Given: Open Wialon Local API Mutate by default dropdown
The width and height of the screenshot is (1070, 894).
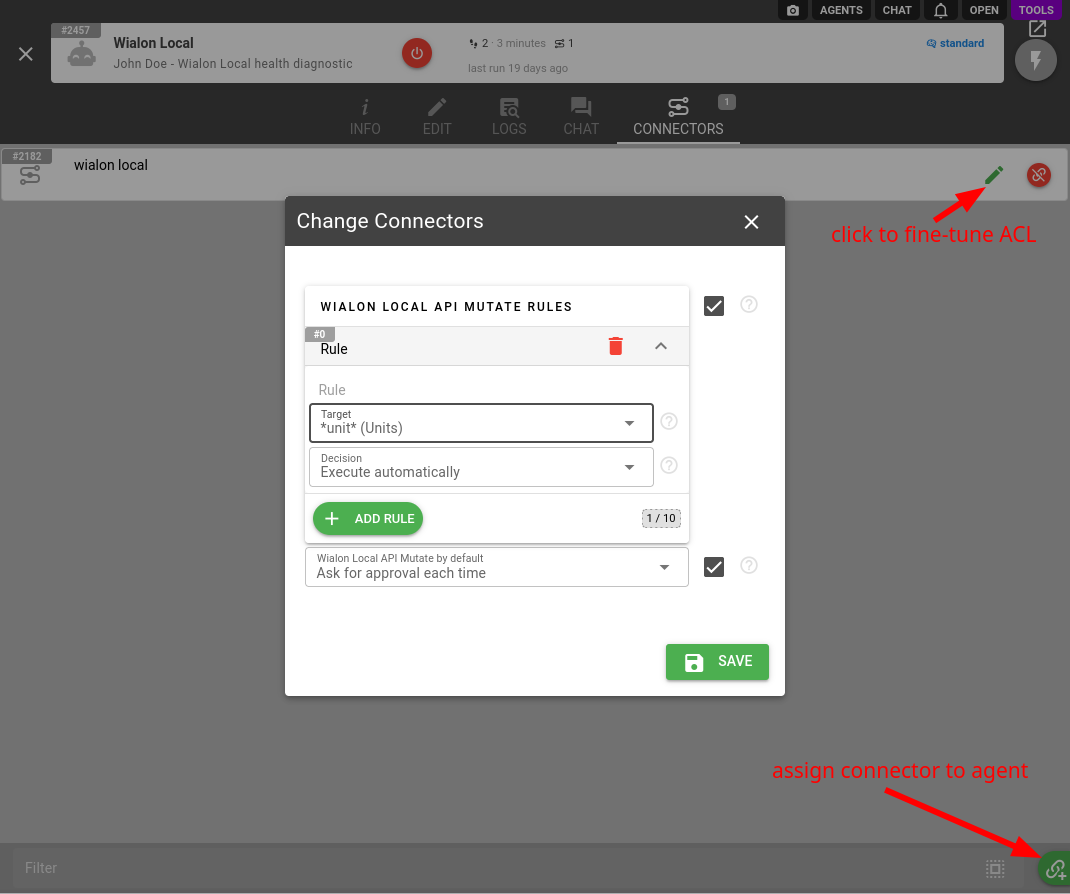Looking at the screenshot, I should coord(497,567).
